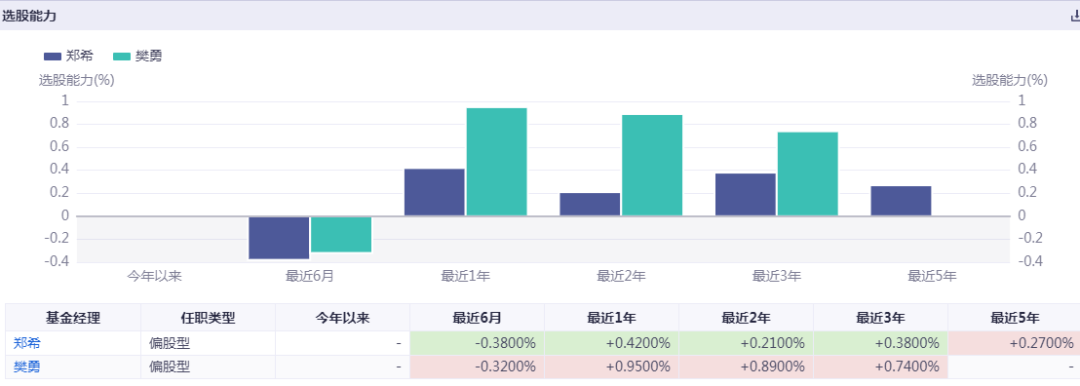Click 郑希's 最近6月 negative bar
Image resolution: width=1080 pixels, height=386 pixels.
279,238
